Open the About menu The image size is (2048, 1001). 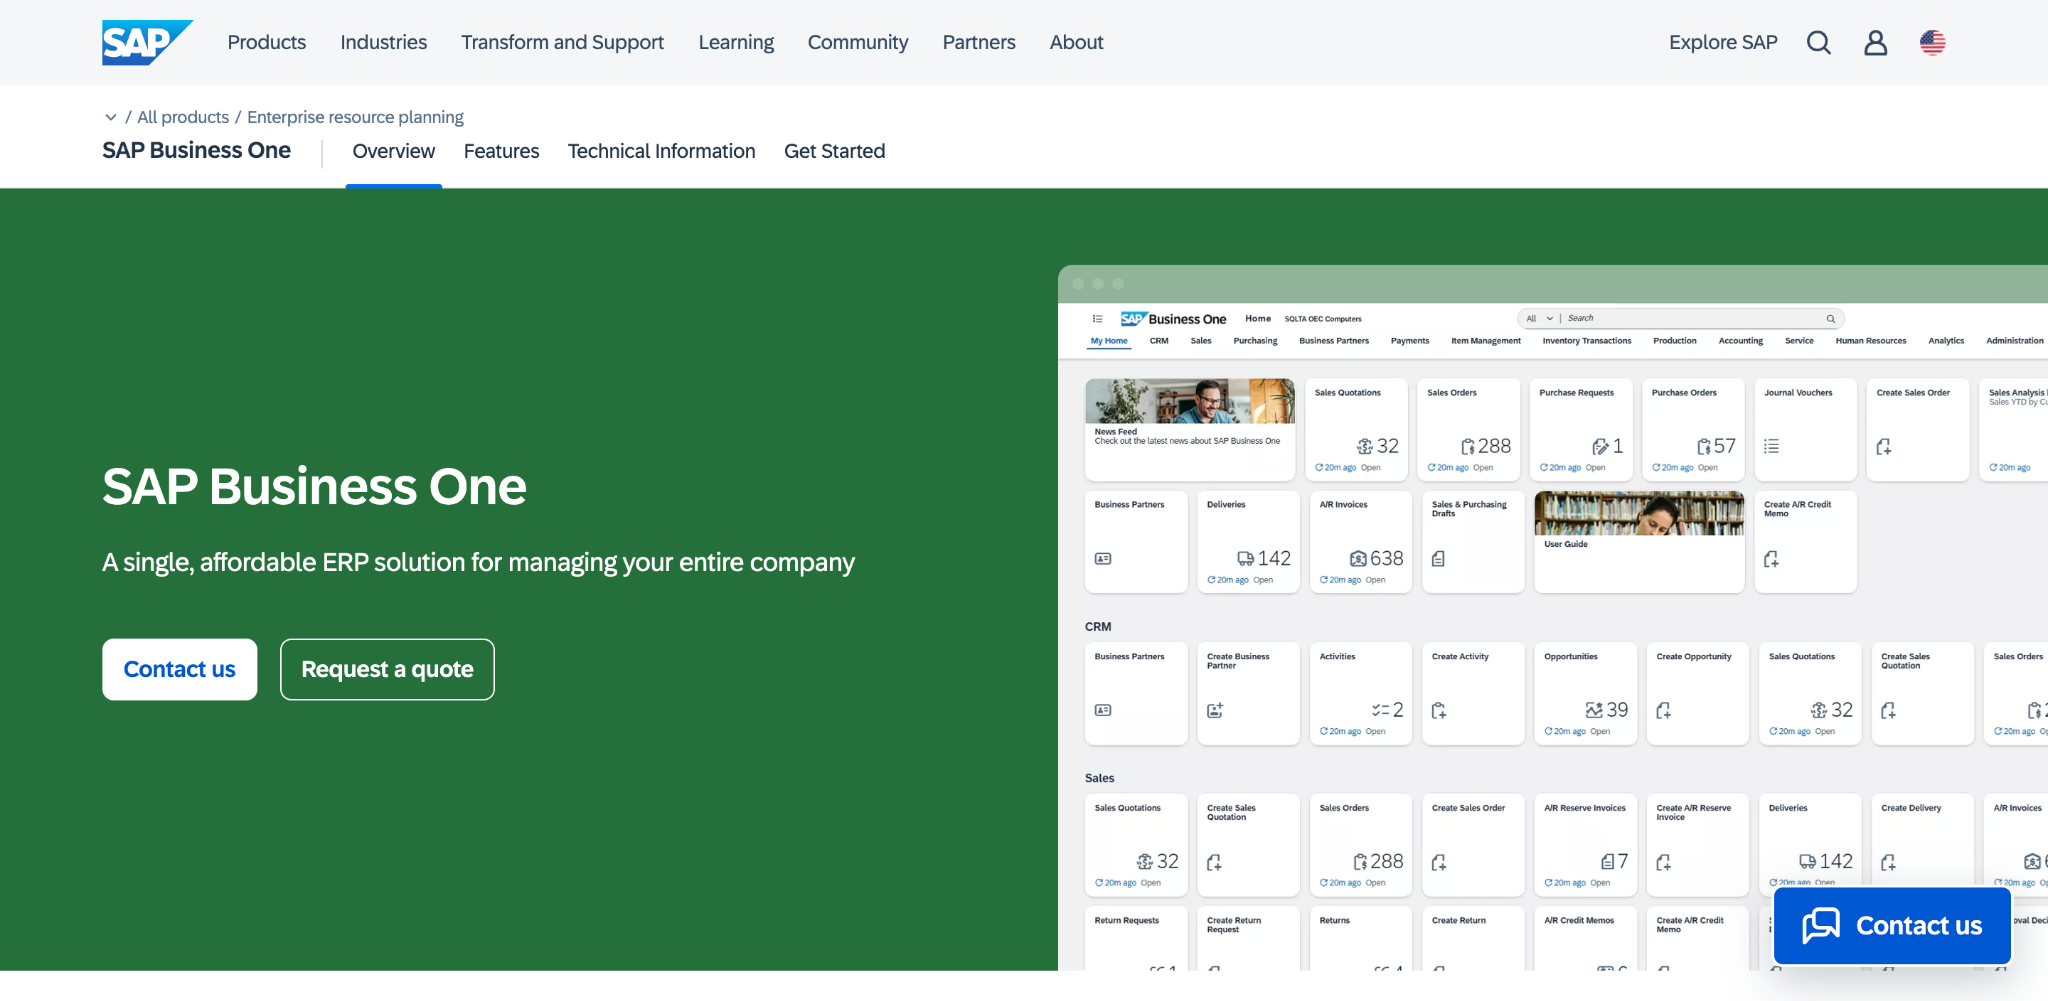1077,42
